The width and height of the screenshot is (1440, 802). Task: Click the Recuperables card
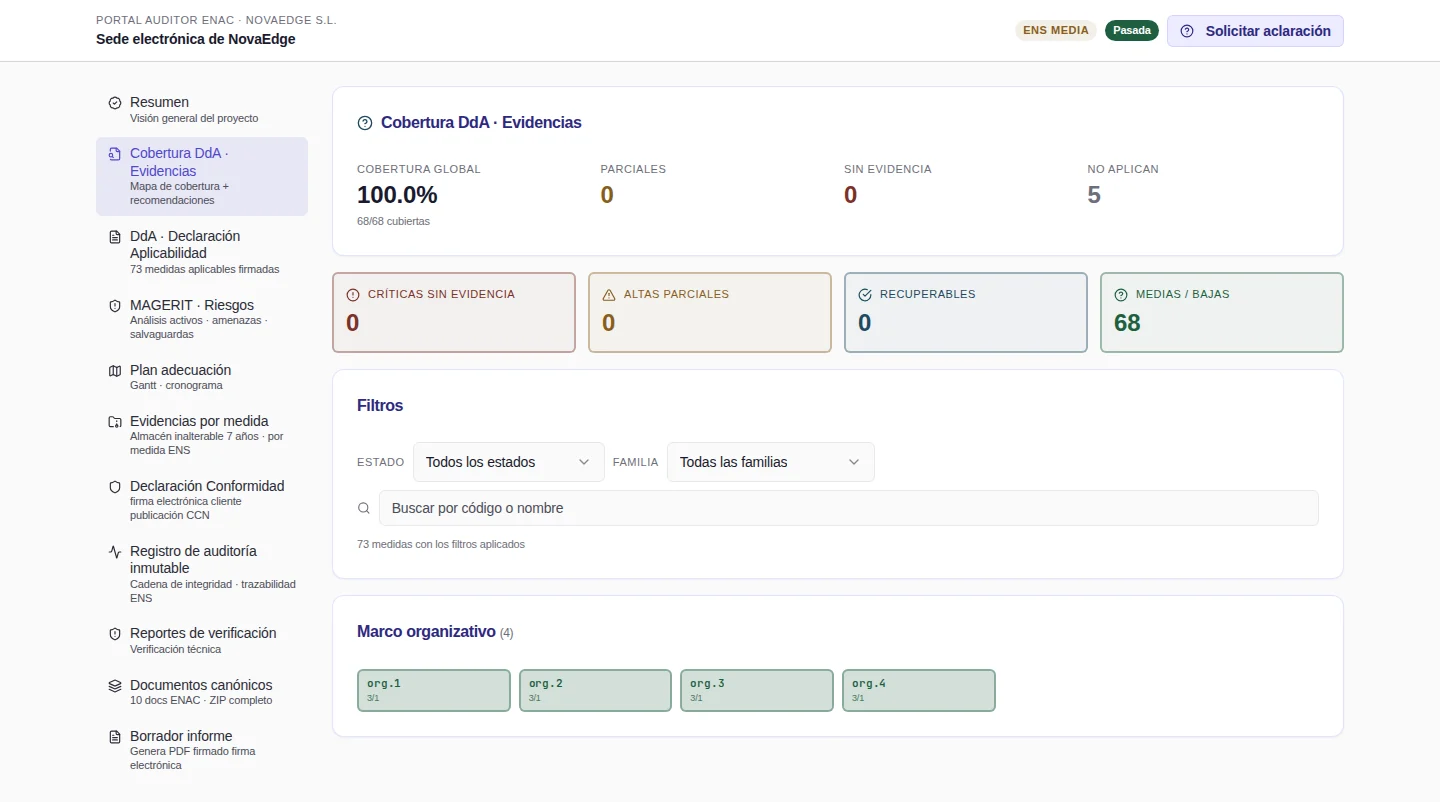coord(966,313)
